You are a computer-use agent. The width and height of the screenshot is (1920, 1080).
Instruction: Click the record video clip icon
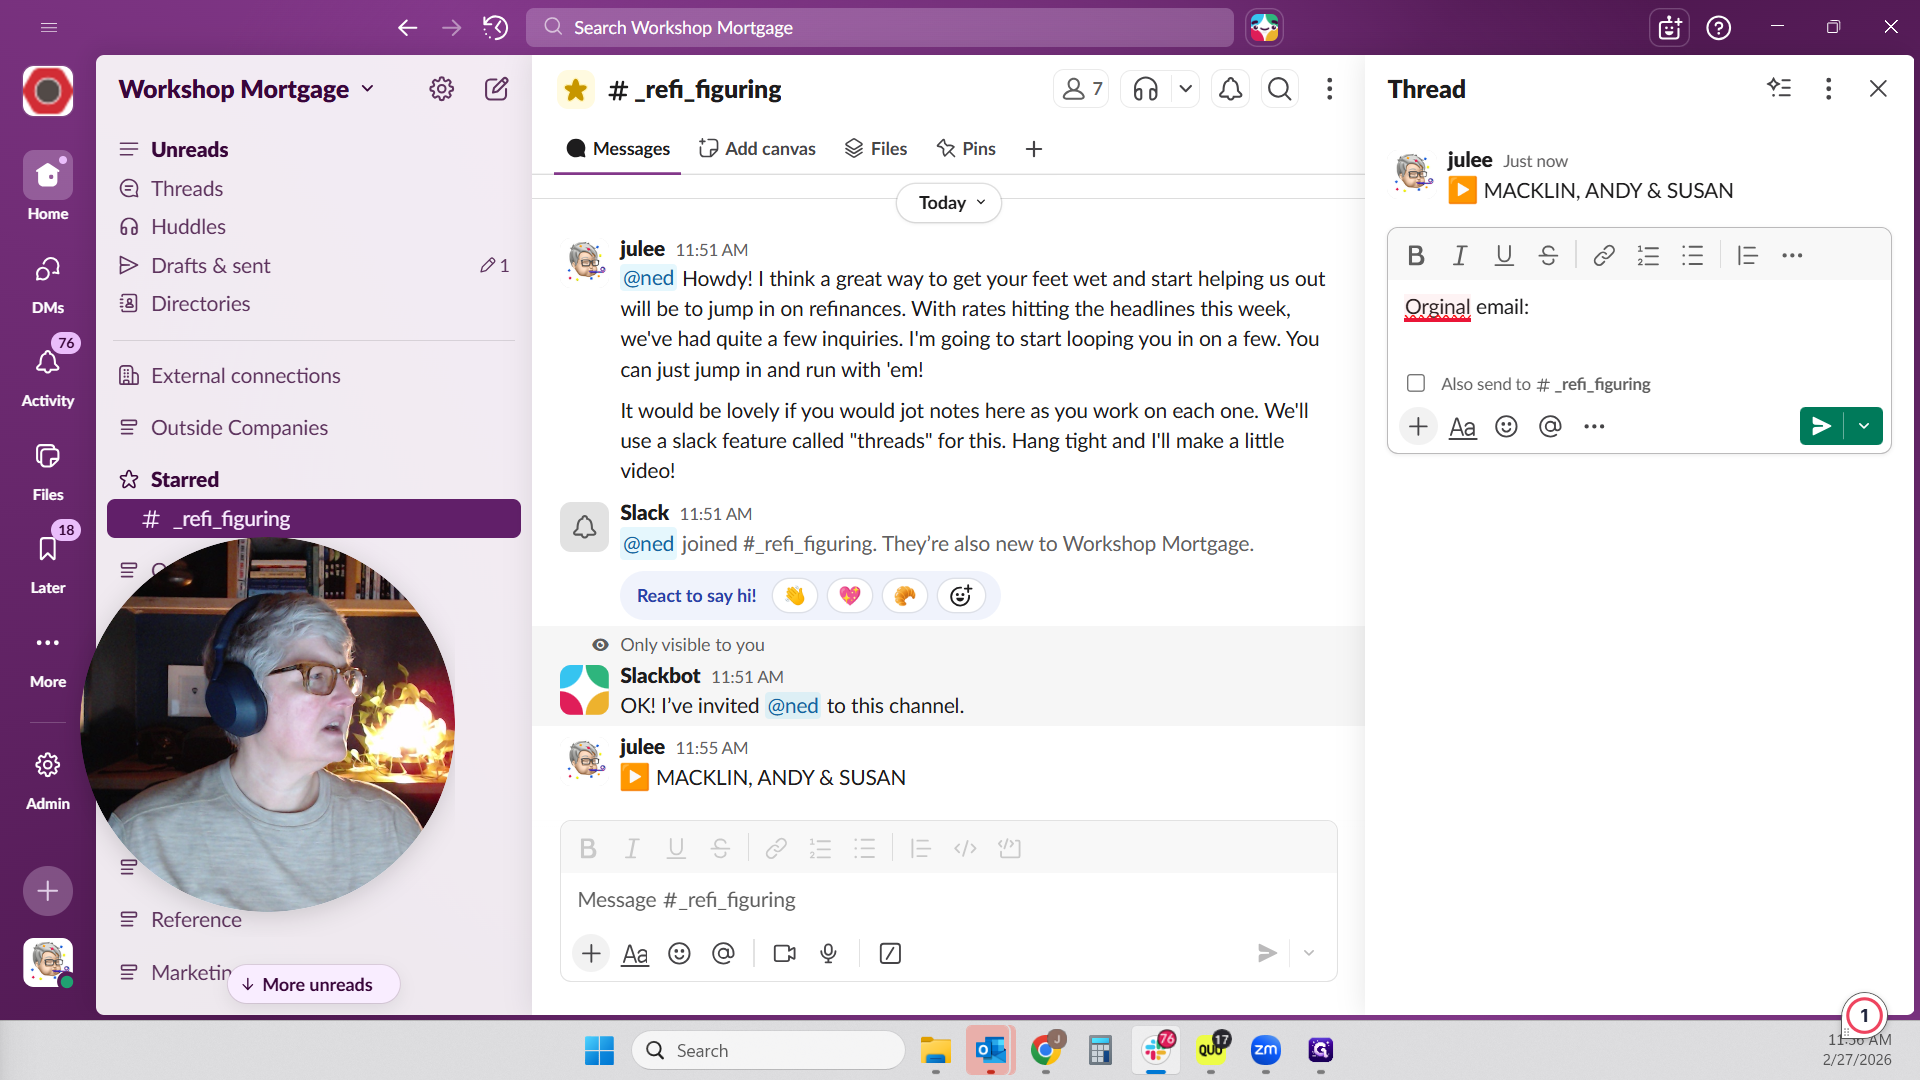coord(785,954)
